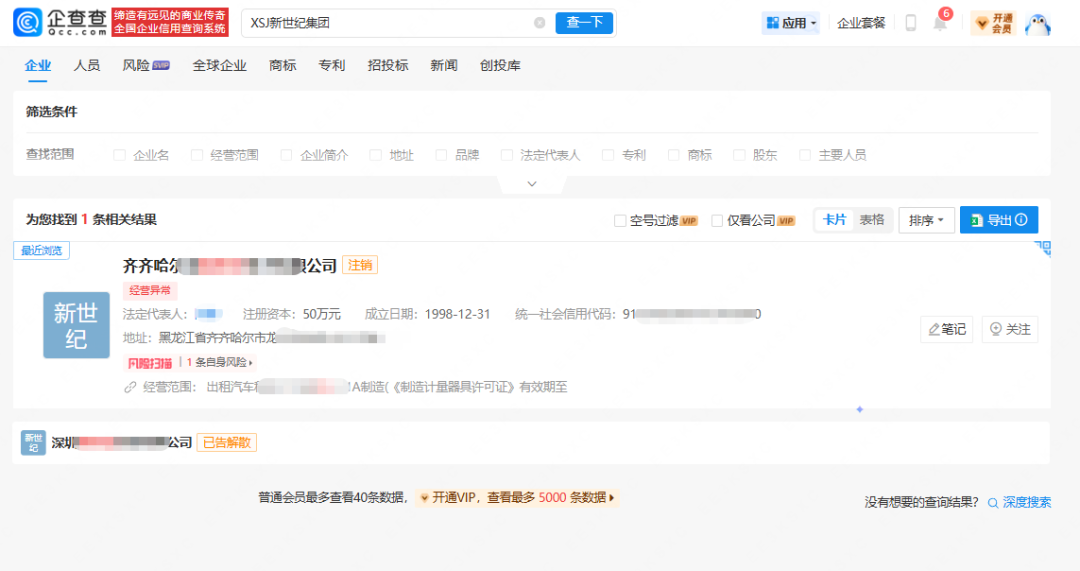Select the 新闻 tab

click(x=444, y=65)
